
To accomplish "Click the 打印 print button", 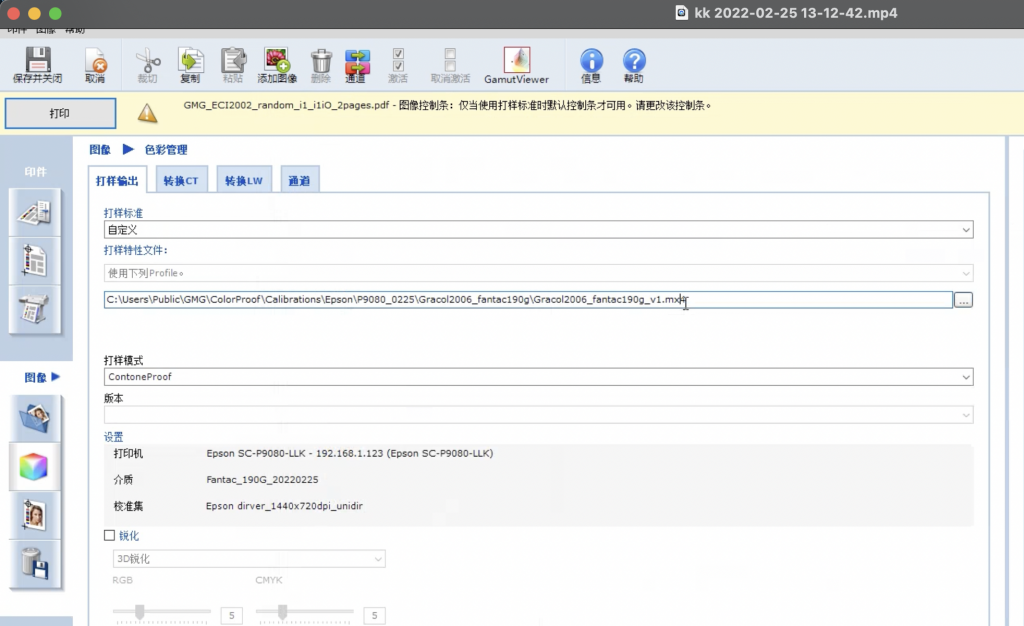I will [60, 114].
